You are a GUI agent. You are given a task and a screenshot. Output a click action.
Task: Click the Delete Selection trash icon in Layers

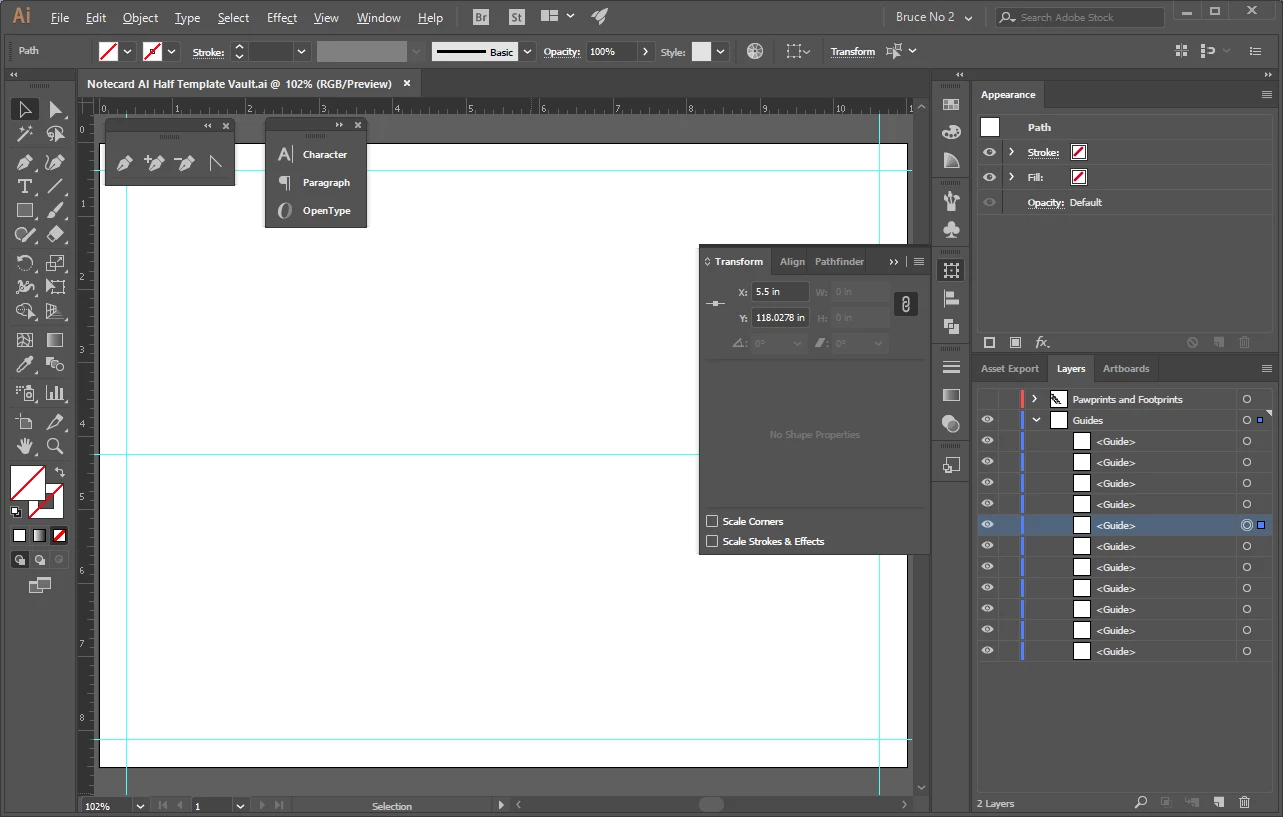click(x=1244, y=802)
